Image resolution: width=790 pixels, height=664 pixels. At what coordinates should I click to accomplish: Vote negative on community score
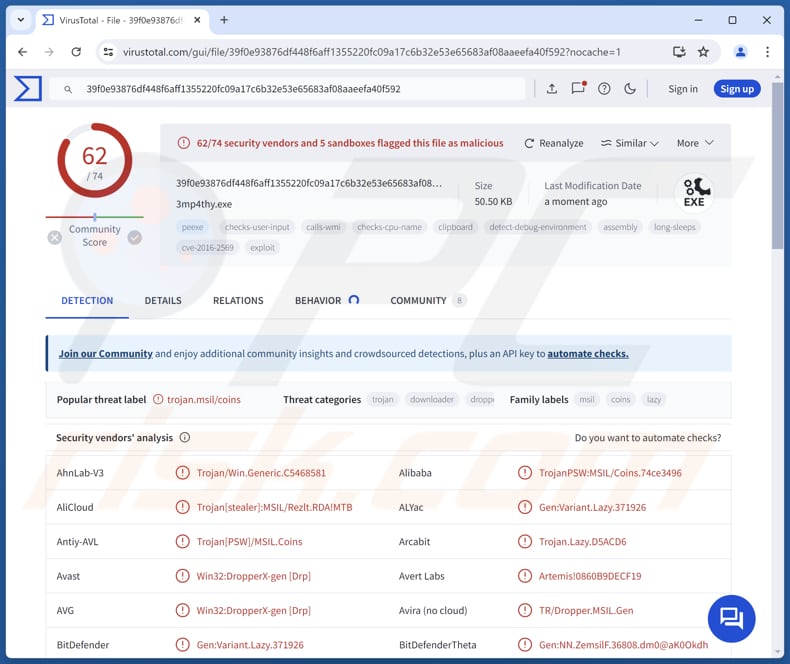tap(55, 237)
